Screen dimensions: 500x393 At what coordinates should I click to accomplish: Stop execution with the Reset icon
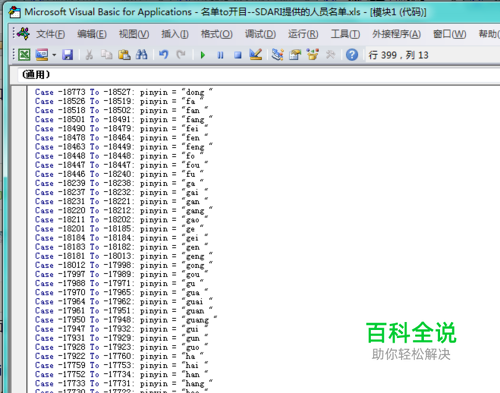click(238, 55)
